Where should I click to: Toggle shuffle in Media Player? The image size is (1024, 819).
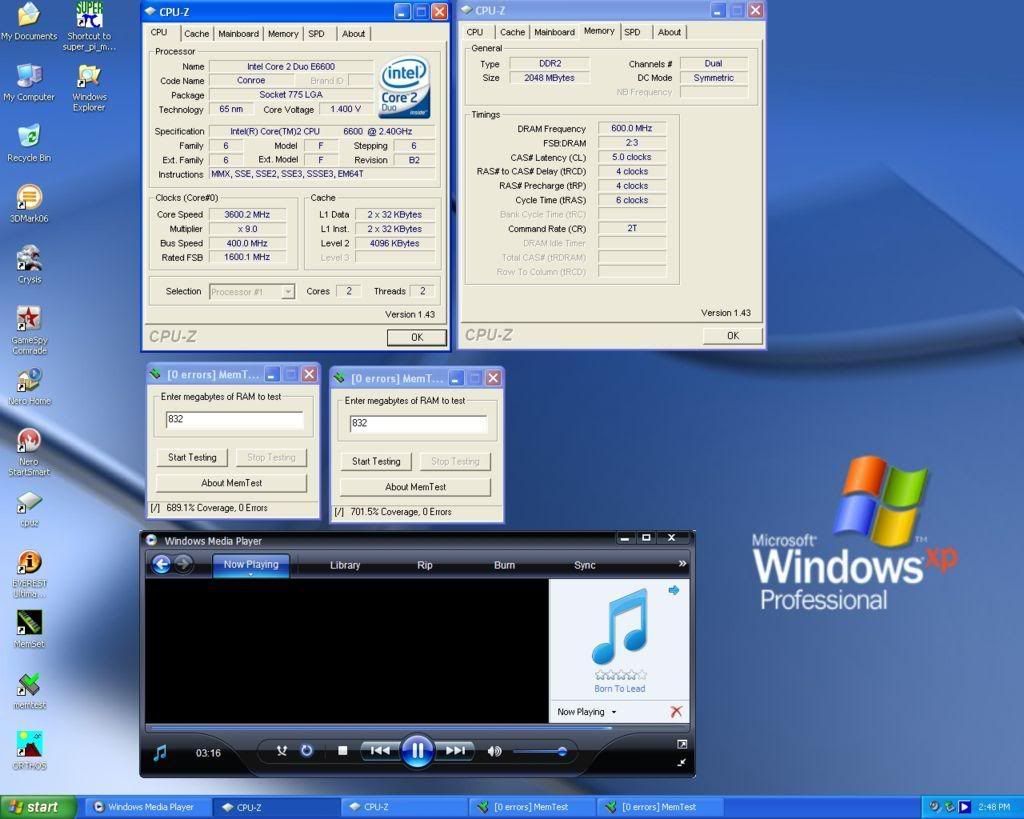[281, 751]
